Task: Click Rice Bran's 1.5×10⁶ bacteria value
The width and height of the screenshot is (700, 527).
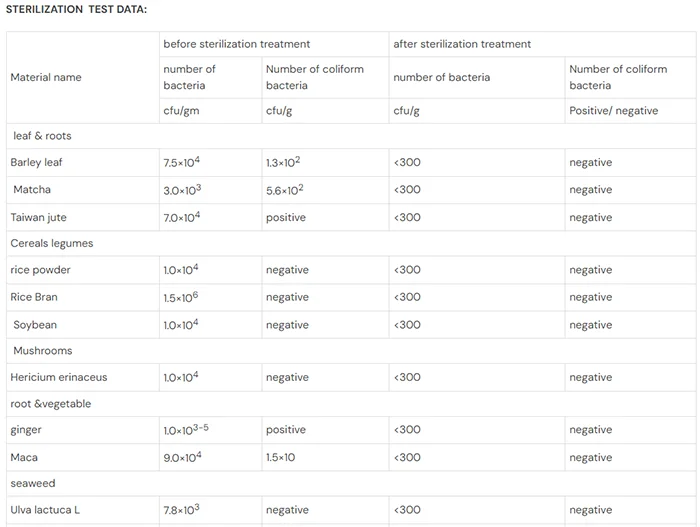Action: click(181, 297)
